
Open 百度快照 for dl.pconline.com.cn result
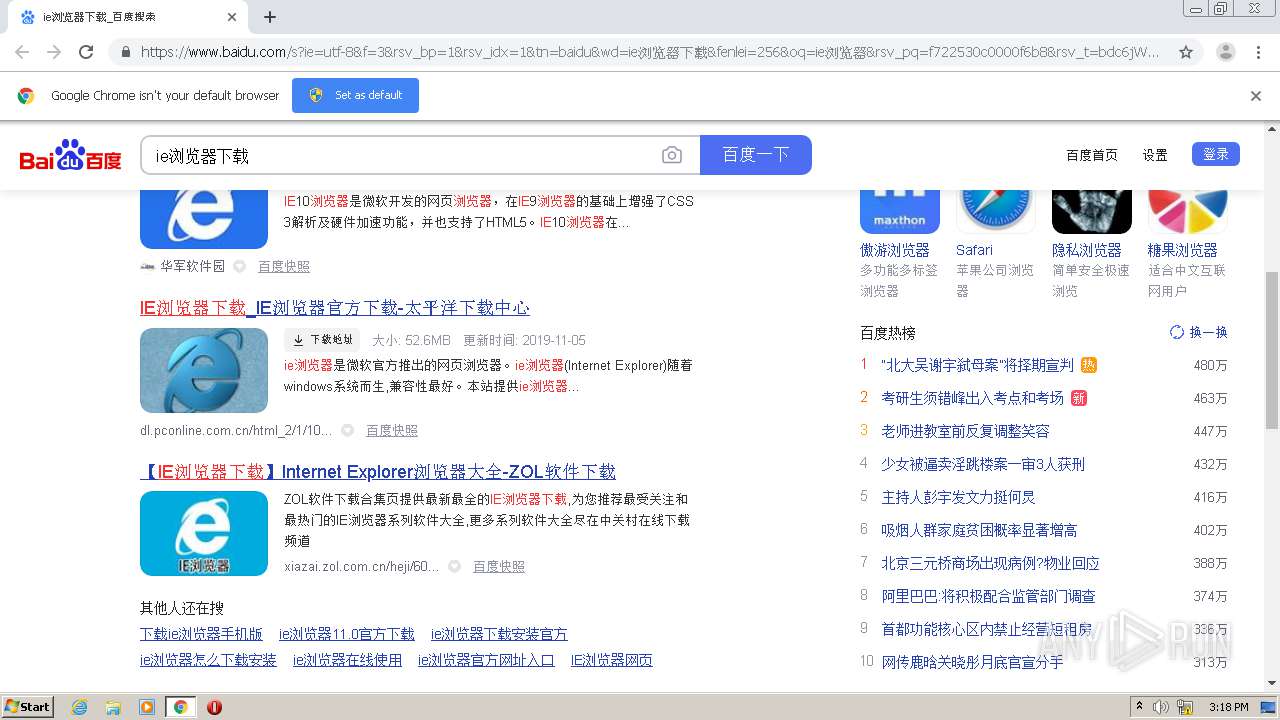(x=392, y=430)
